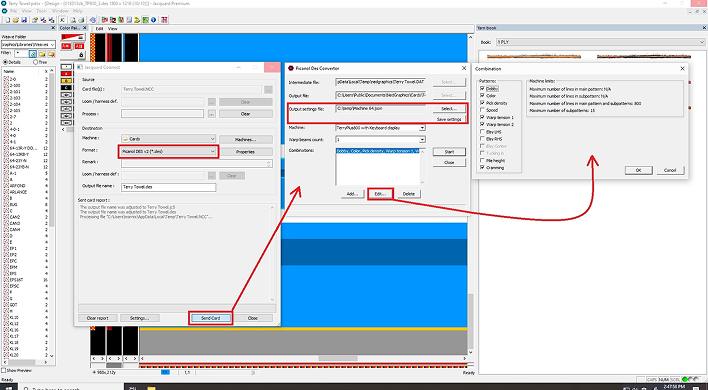The height and width of the screenshot is (390, 708).
Task: Click Edit... button under Combinations list
Action: 381,194
